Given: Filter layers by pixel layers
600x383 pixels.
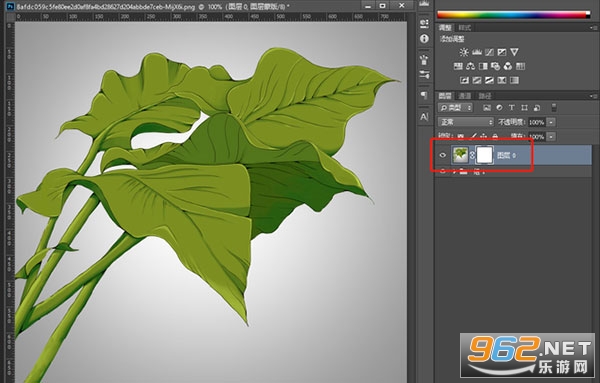Looking at the screenshot, I should (x=487, y=108).
